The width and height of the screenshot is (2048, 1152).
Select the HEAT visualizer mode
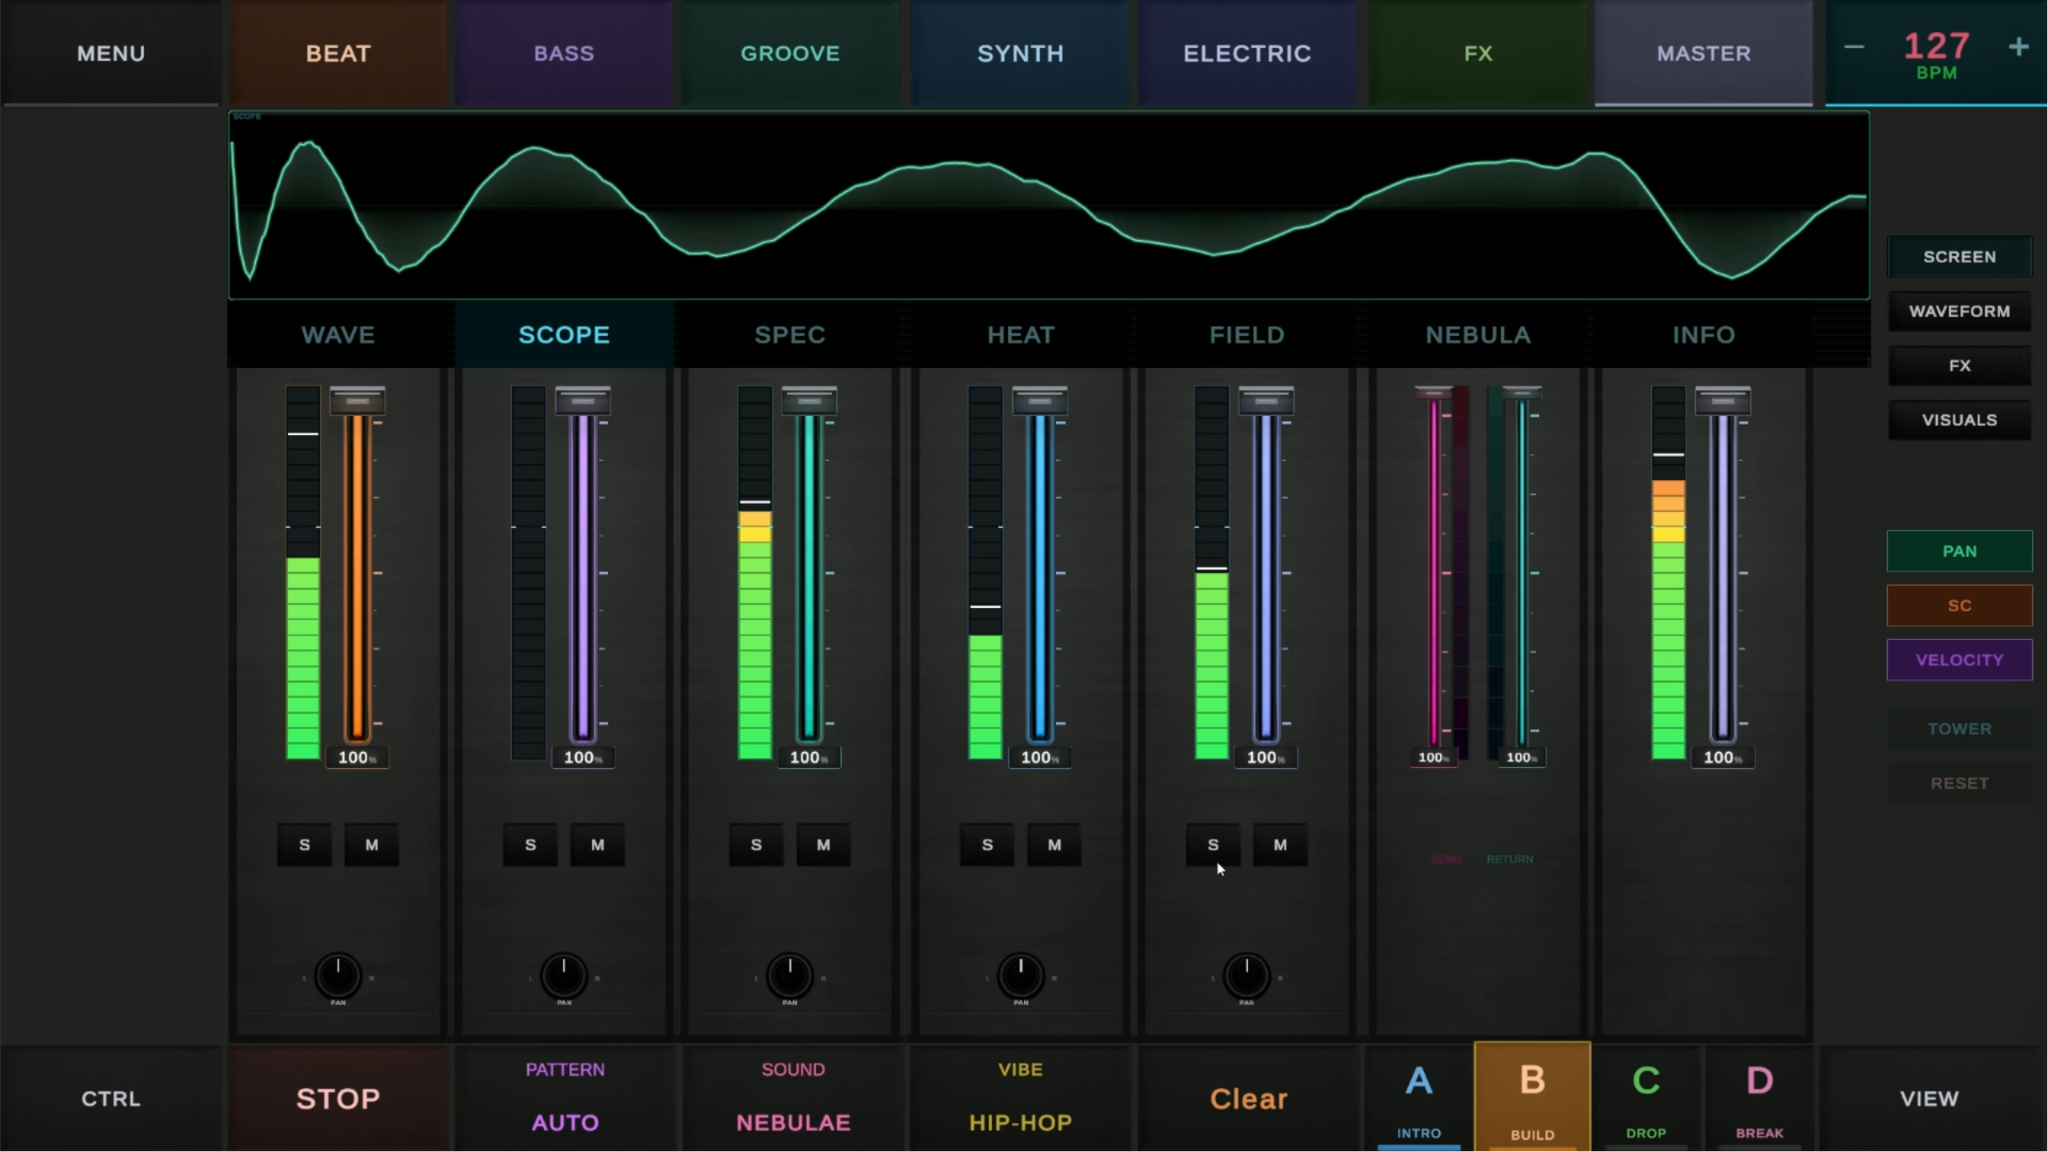point(1020,335)
